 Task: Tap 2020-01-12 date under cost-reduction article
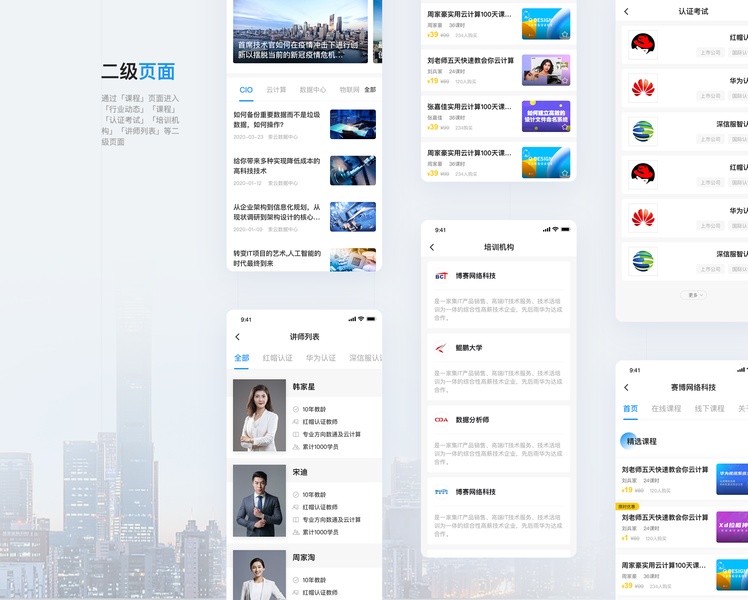tap(247, 183)
